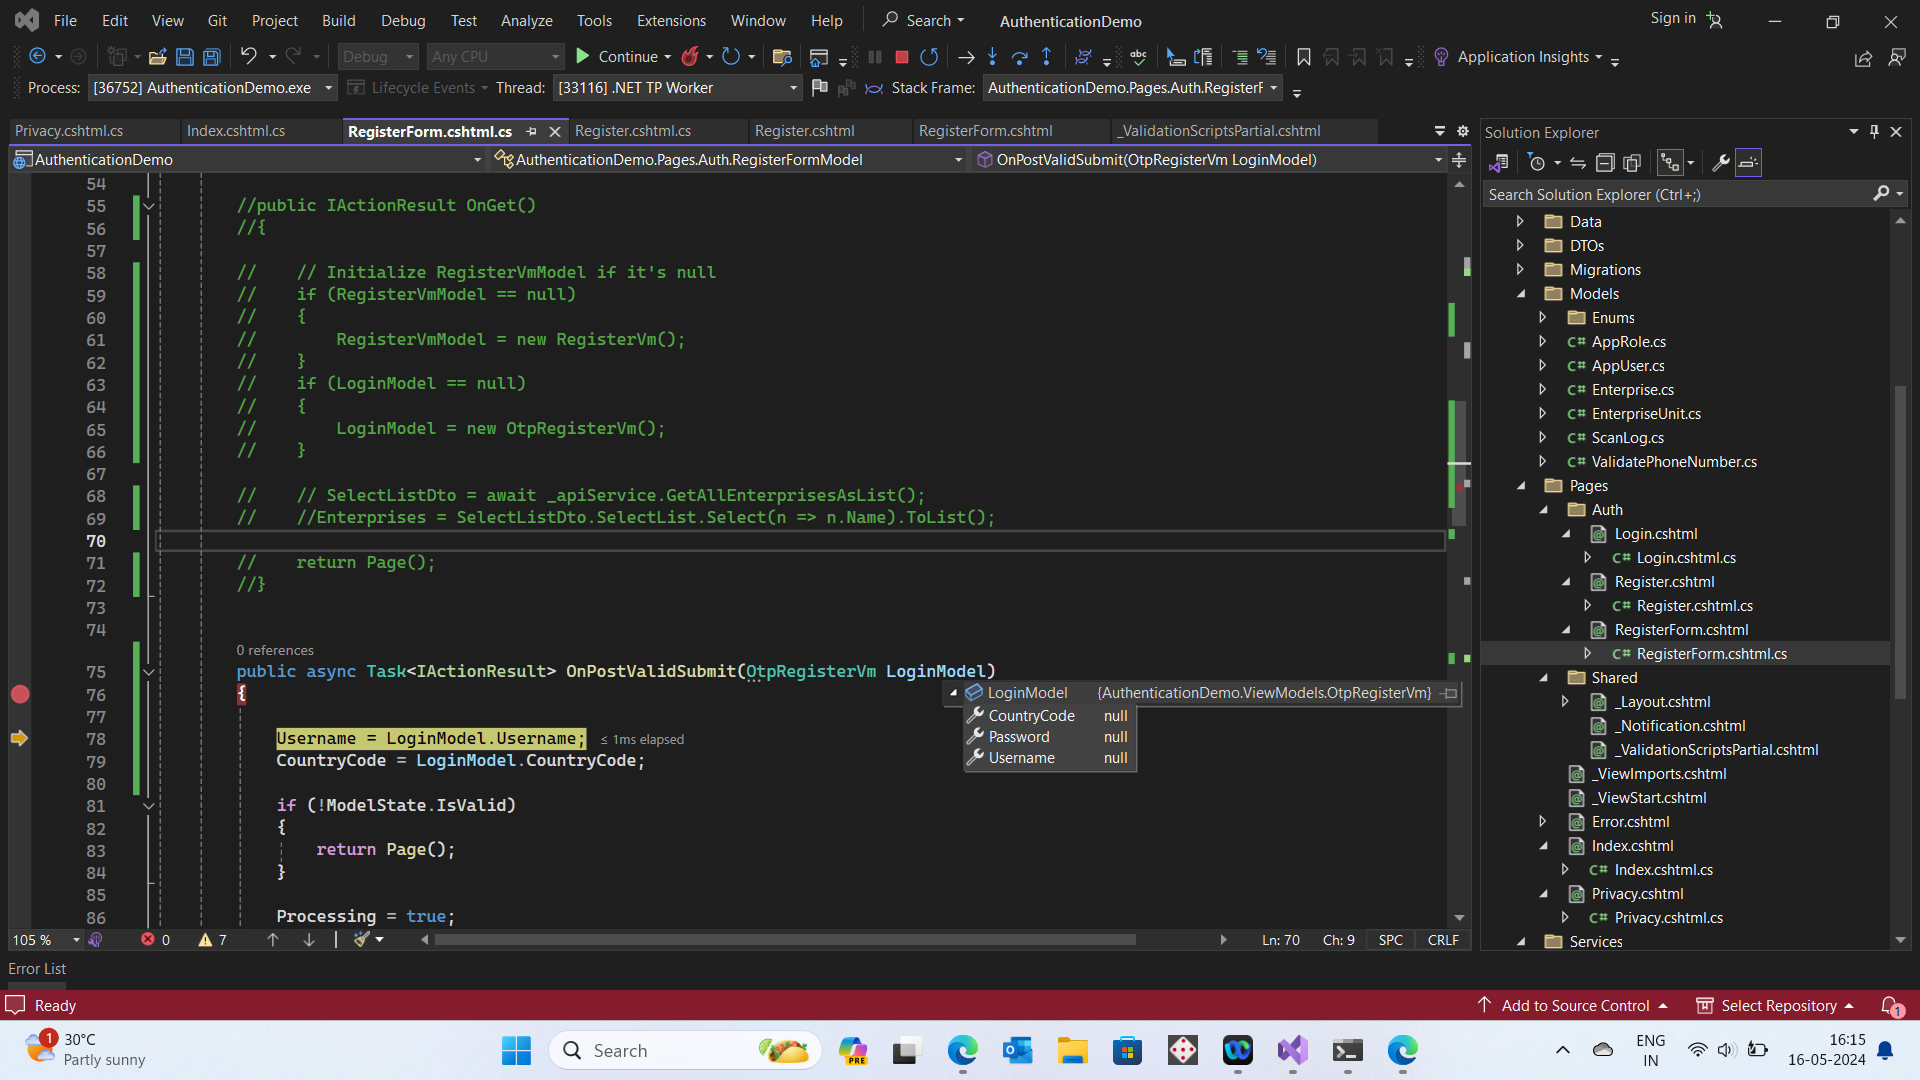Viewport: 1920px width, 1080px height.
Task: Expand the Migrations folder
Action: pos(1521,269)
